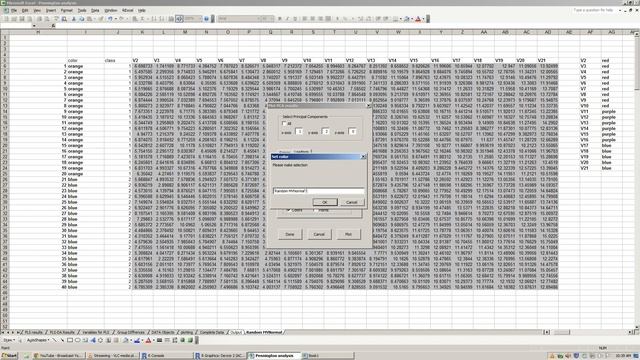This screenshot has width=640, height=360.
Task: Click the vertical scrollbar of the worksheet
Action: tap(637, 180)
